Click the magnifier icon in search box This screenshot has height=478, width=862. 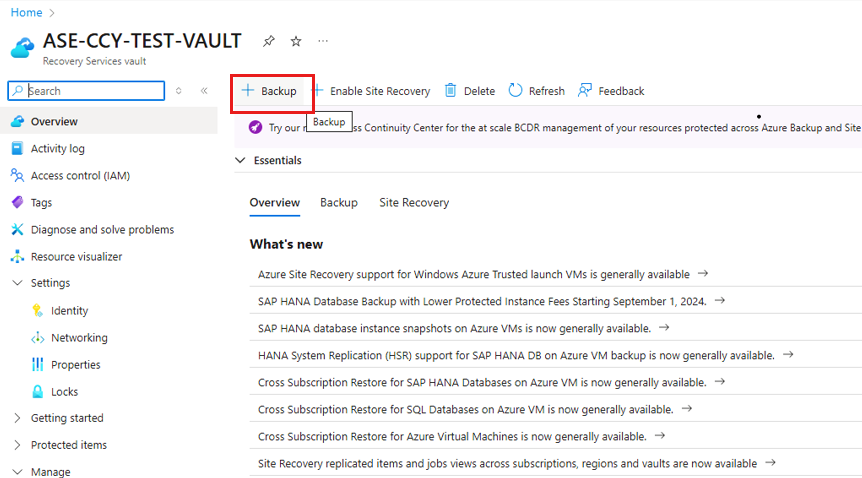coord(18,90)
